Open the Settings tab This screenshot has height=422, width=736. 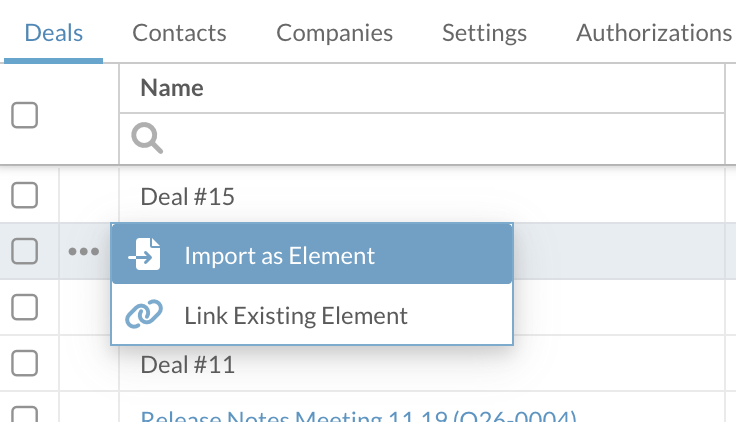[x=484, y=32]
